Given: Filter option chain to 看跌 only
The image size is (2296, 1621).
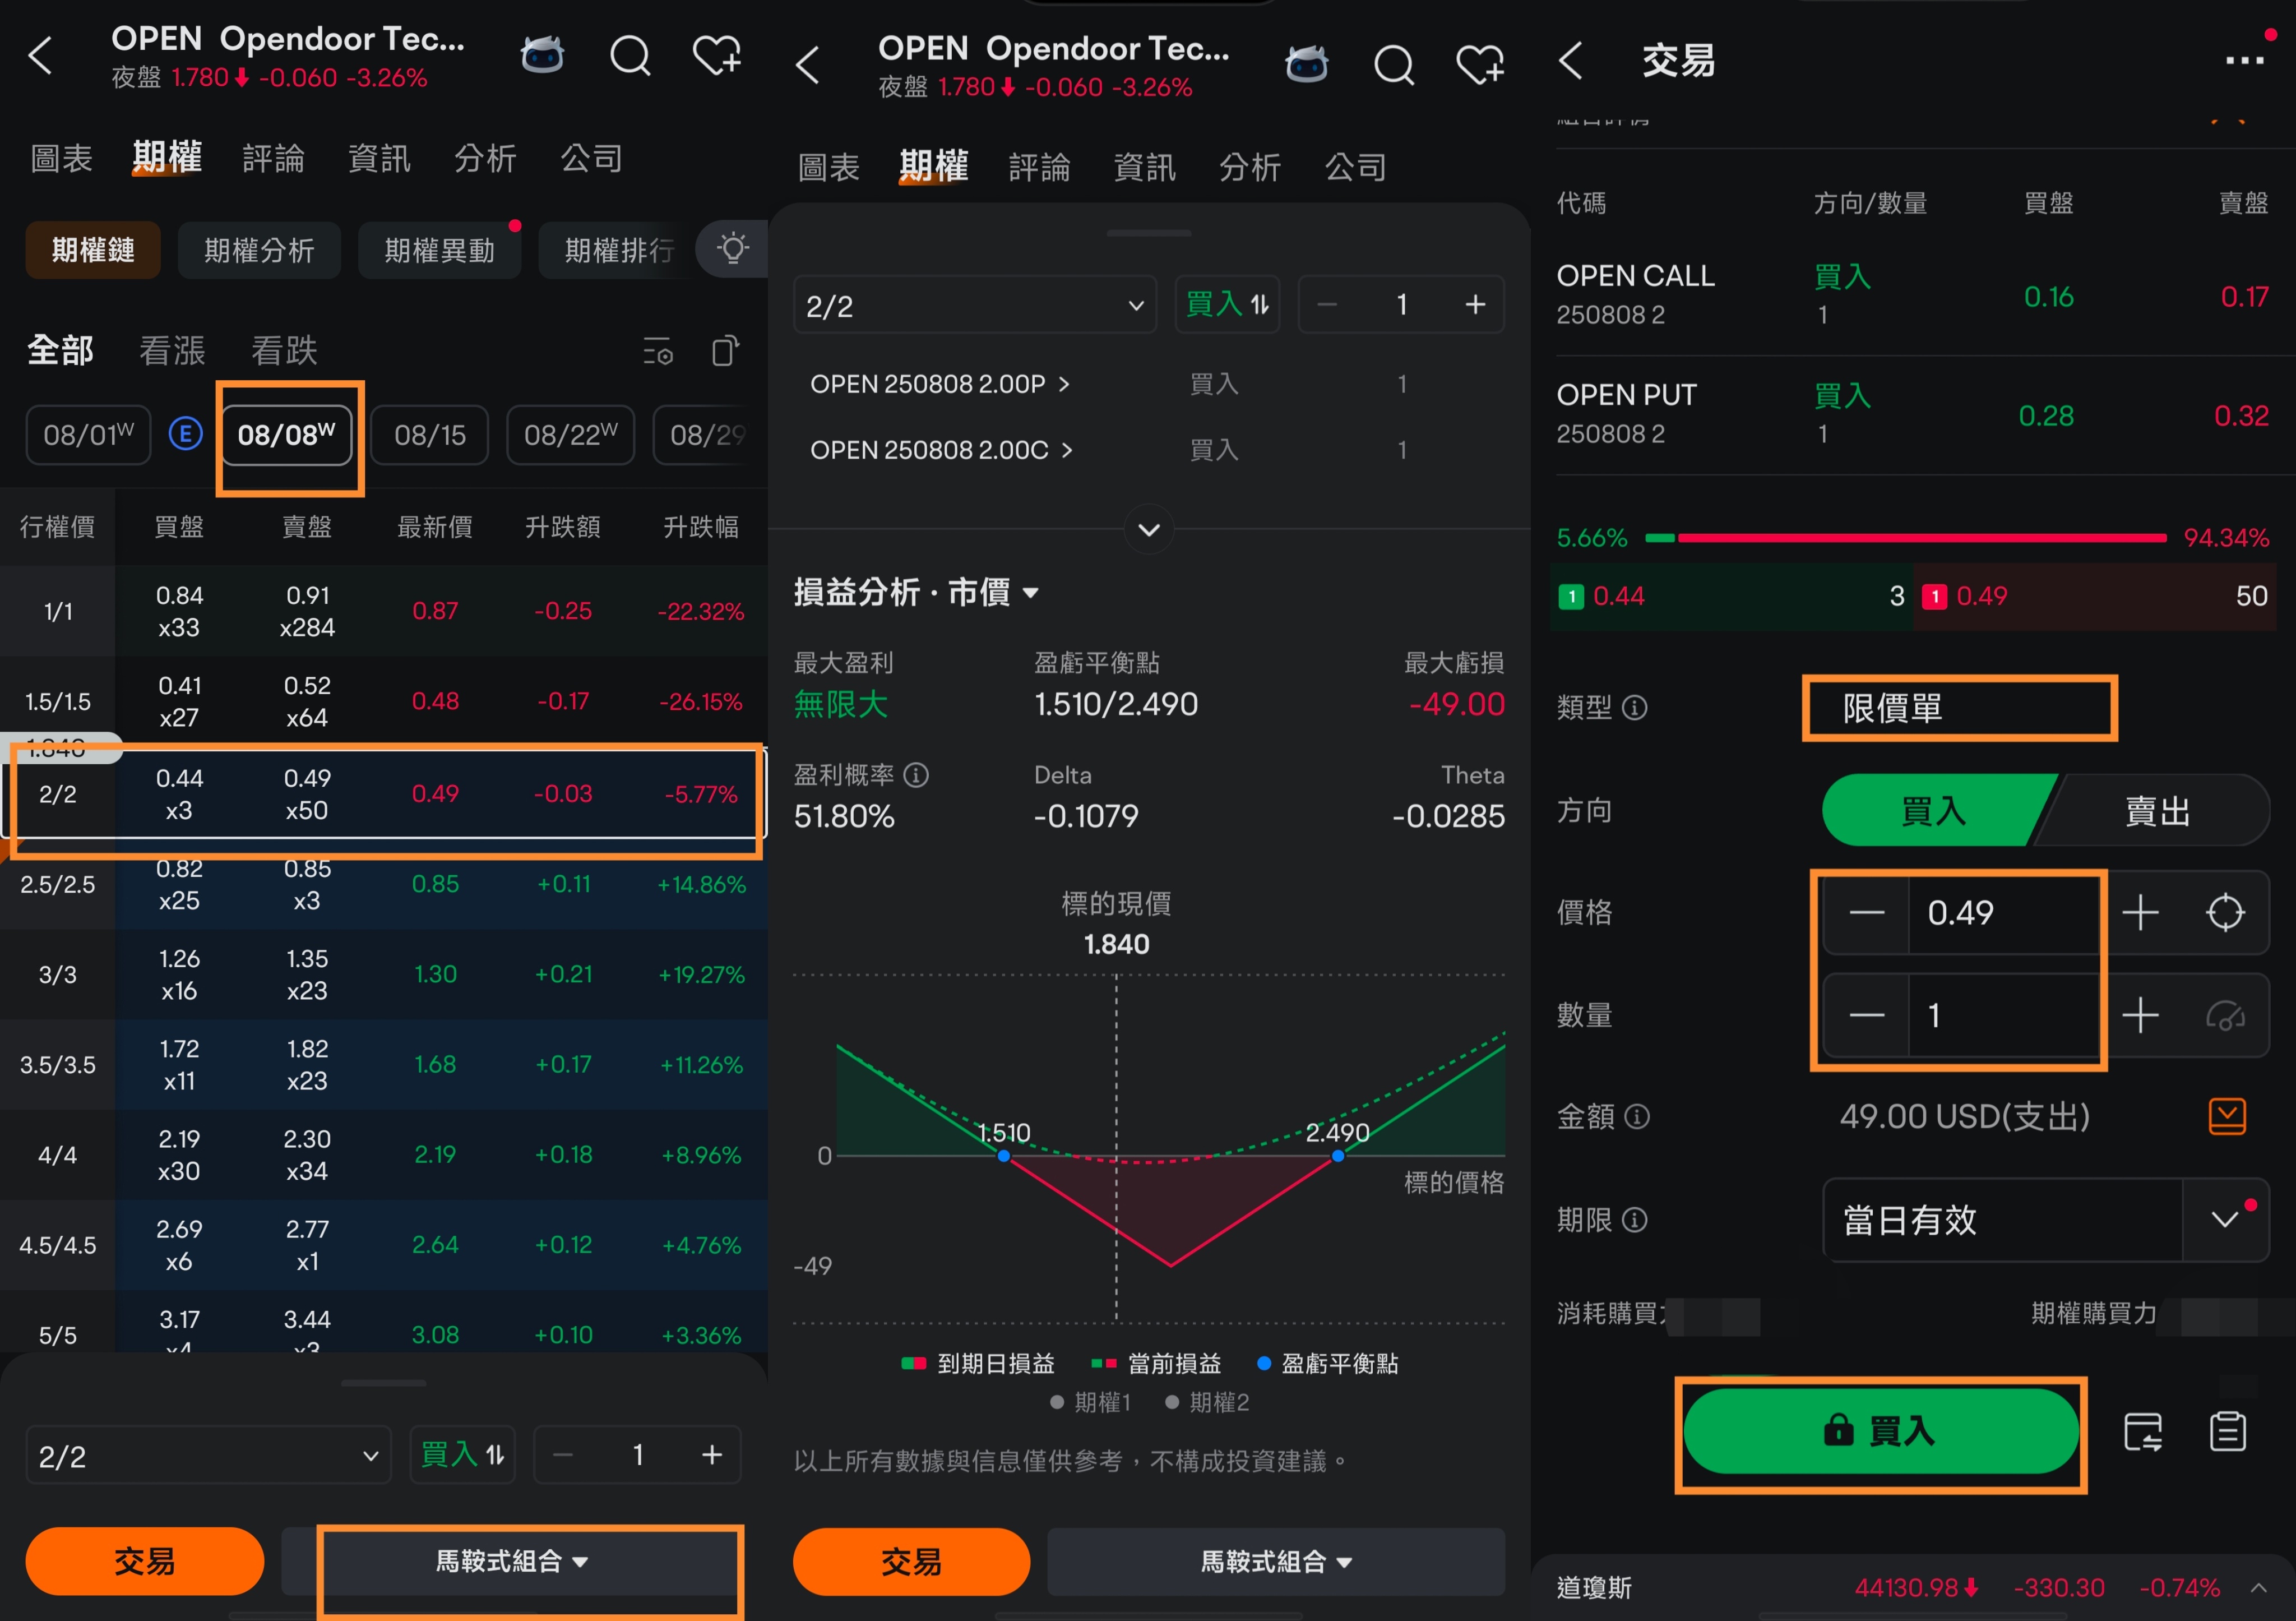Looking at the screenshot, I should [283, 351].
